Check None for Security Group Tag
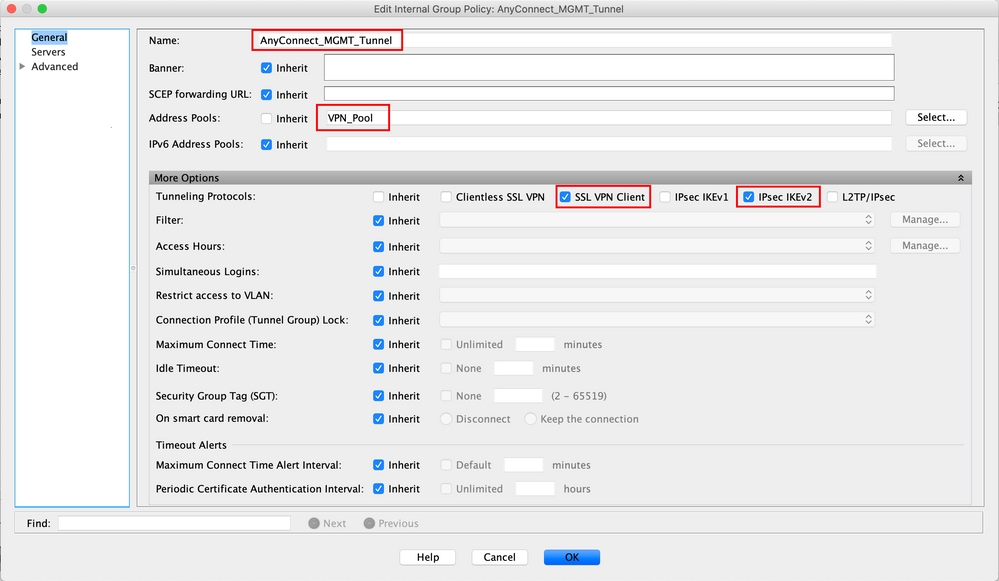The image size is (999, 581). [446, 396]
